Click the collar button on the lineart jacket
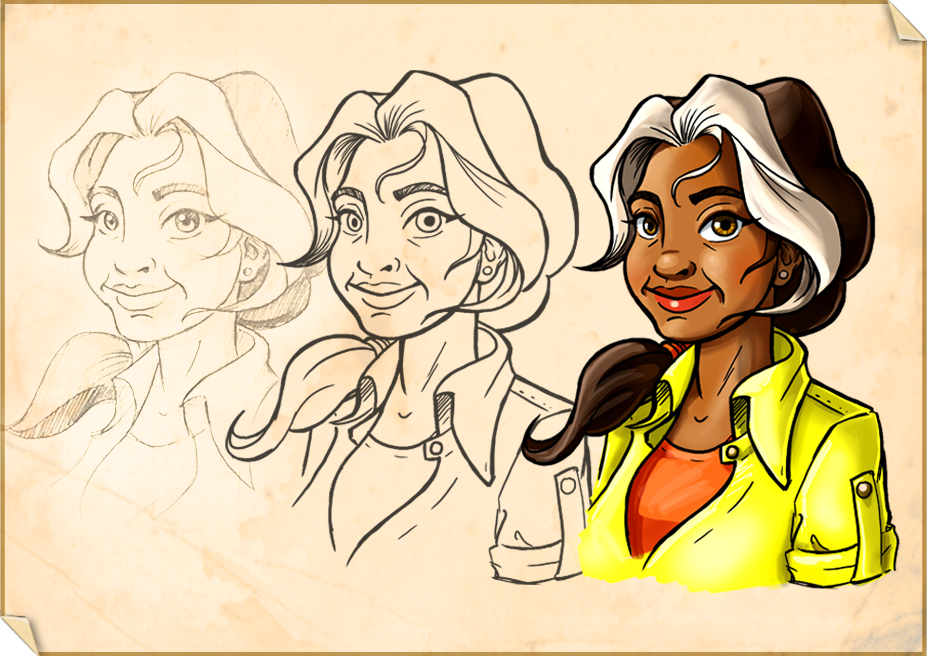This screenshot has width=928, height=656. pyautogui.click(x=436, y=447)
